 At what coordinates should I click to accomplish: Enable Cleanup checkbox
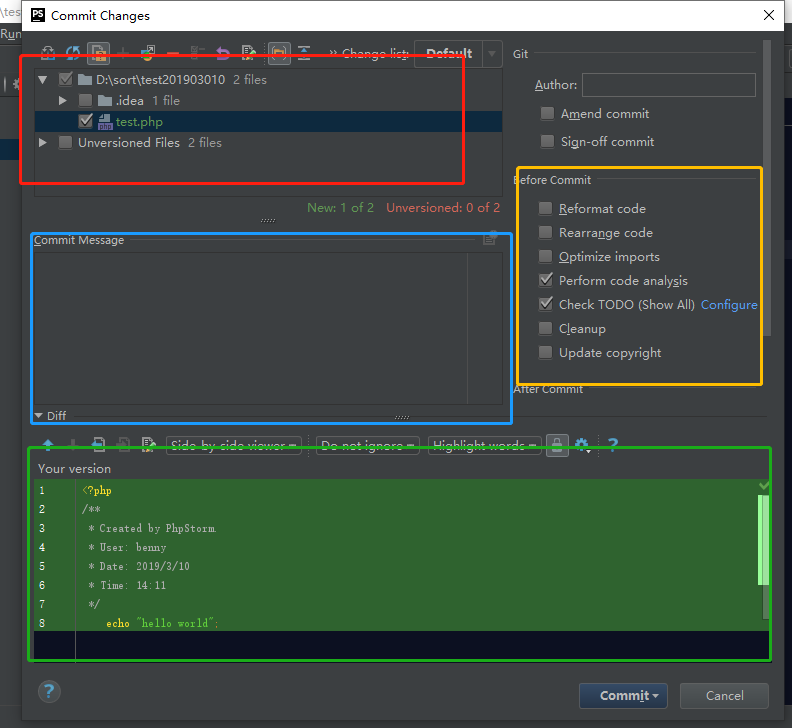pyautogui.click(x=546, y=328)
